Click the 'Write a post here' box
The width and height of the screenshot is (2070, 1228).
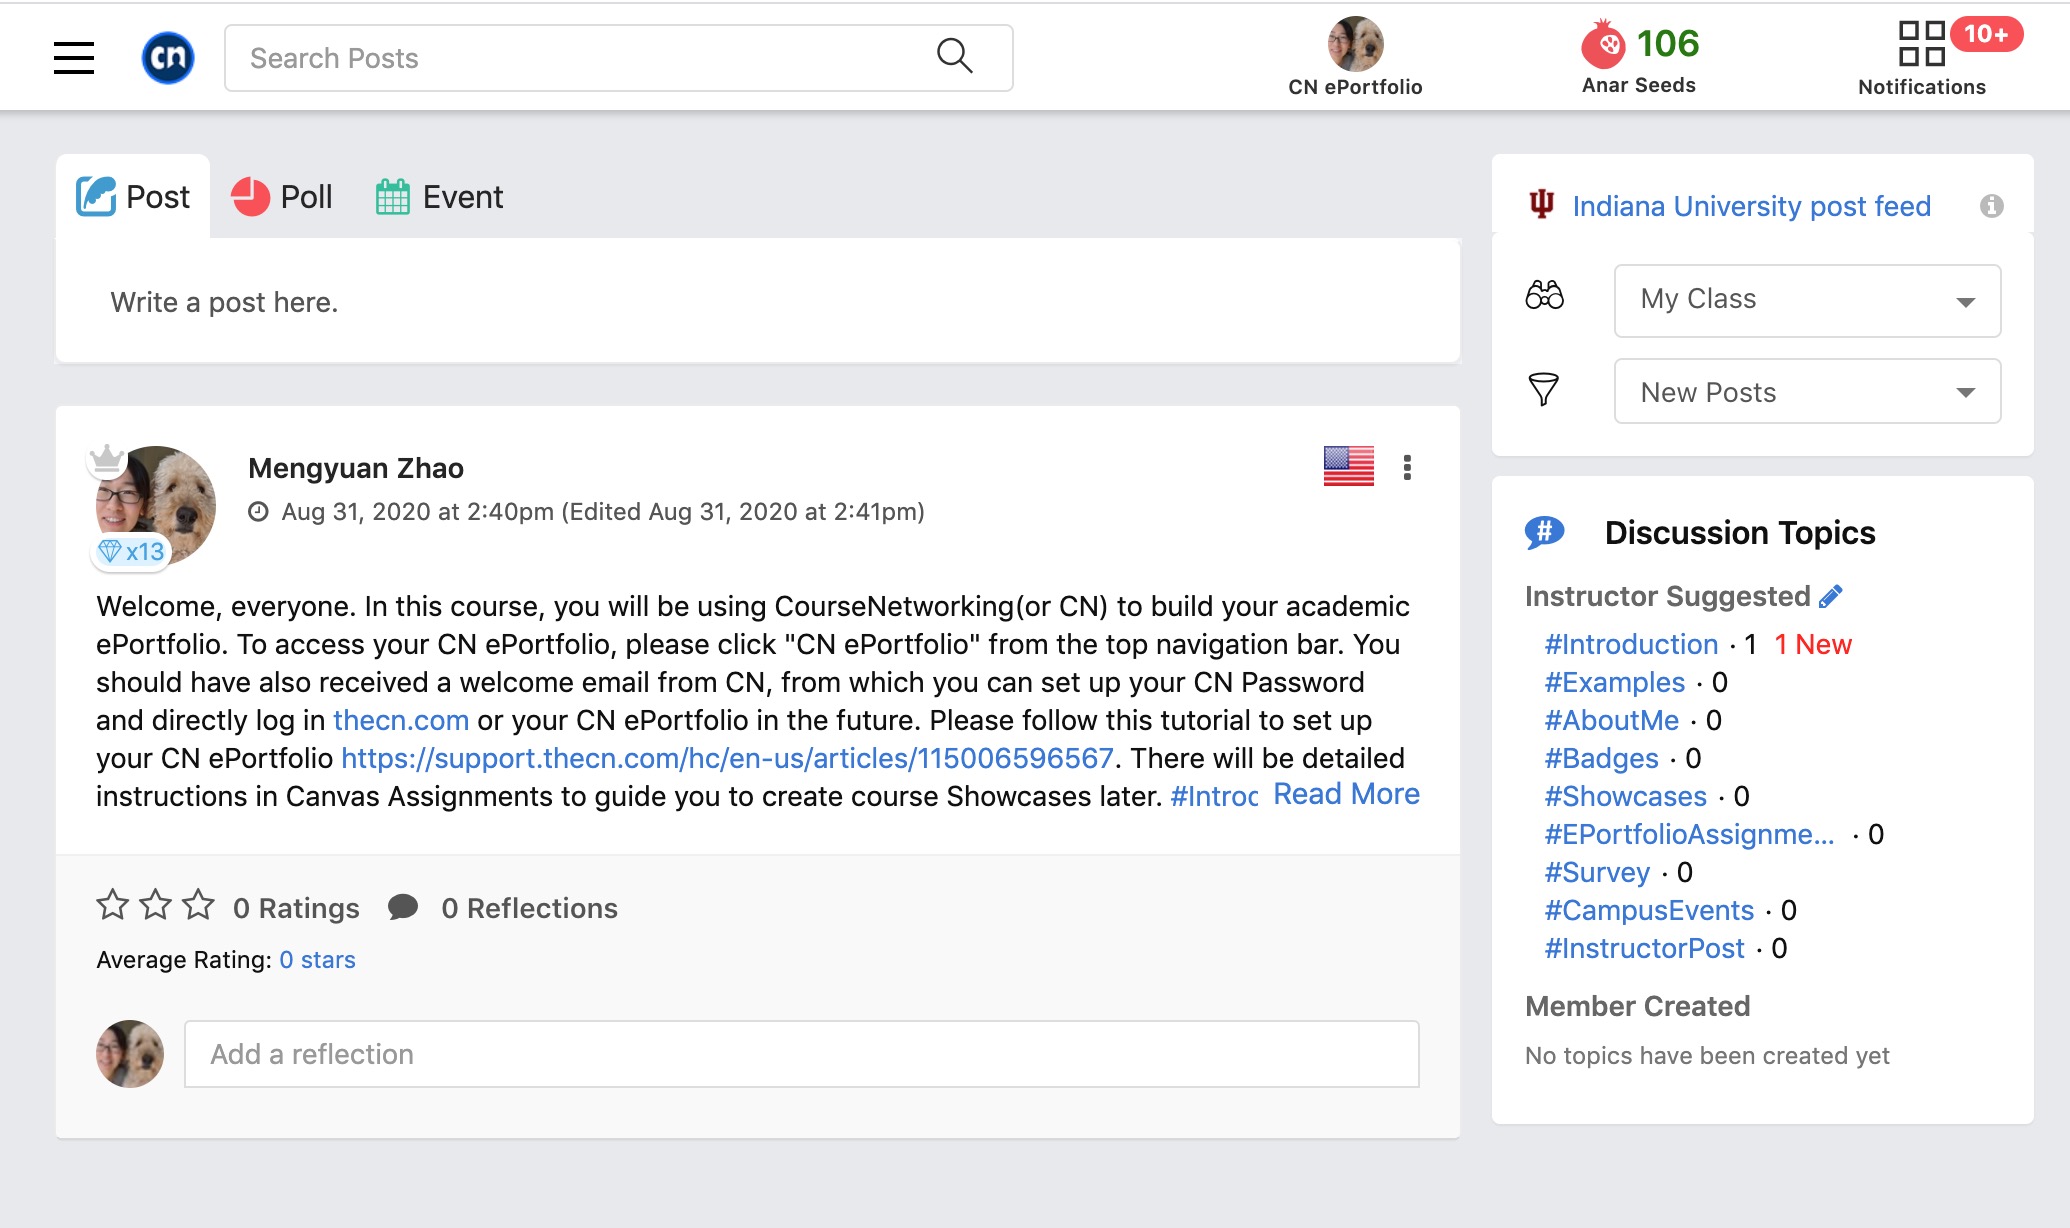[758, 302]
